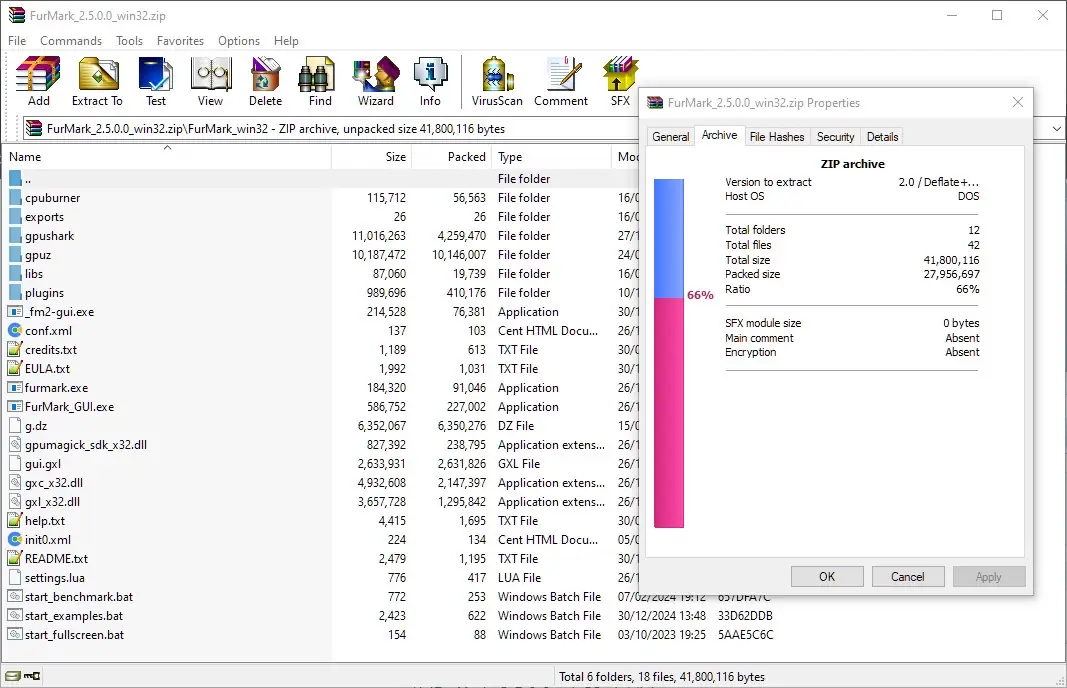1067x688 pixels.
Task: Switch to the General tab in Properties
Action: pyautogui.click(x=670, y=137)
